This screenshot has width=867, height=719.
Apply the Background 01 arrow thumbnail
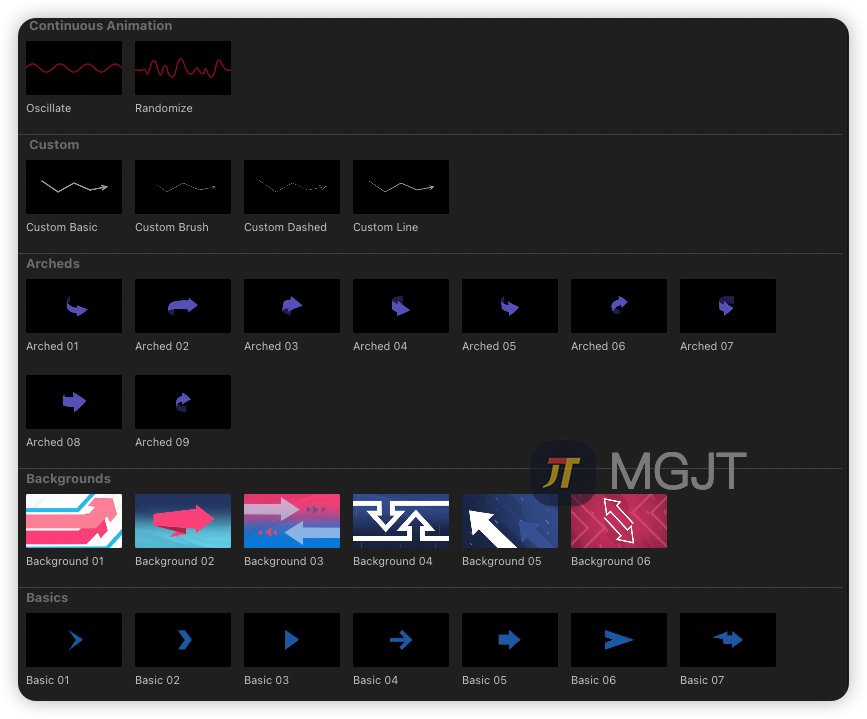[74, 521]
